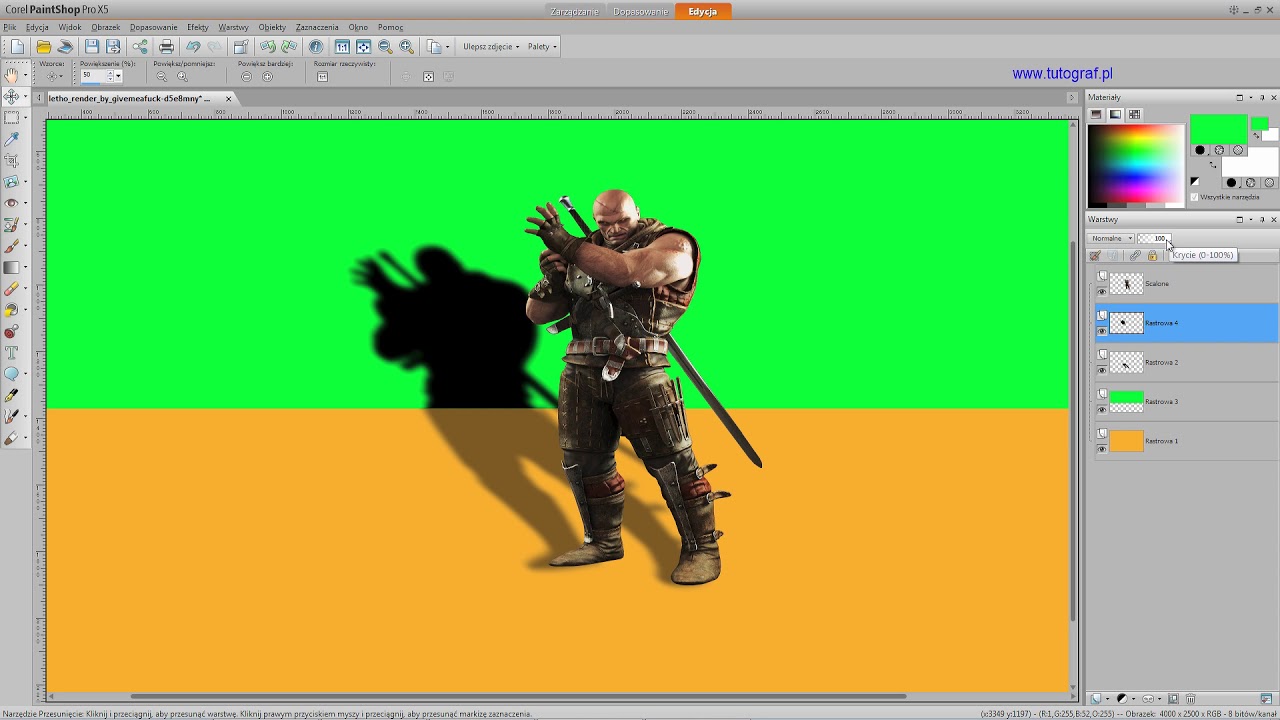
Task: Click the Image information icon
Action: click(x=316, y=47)
